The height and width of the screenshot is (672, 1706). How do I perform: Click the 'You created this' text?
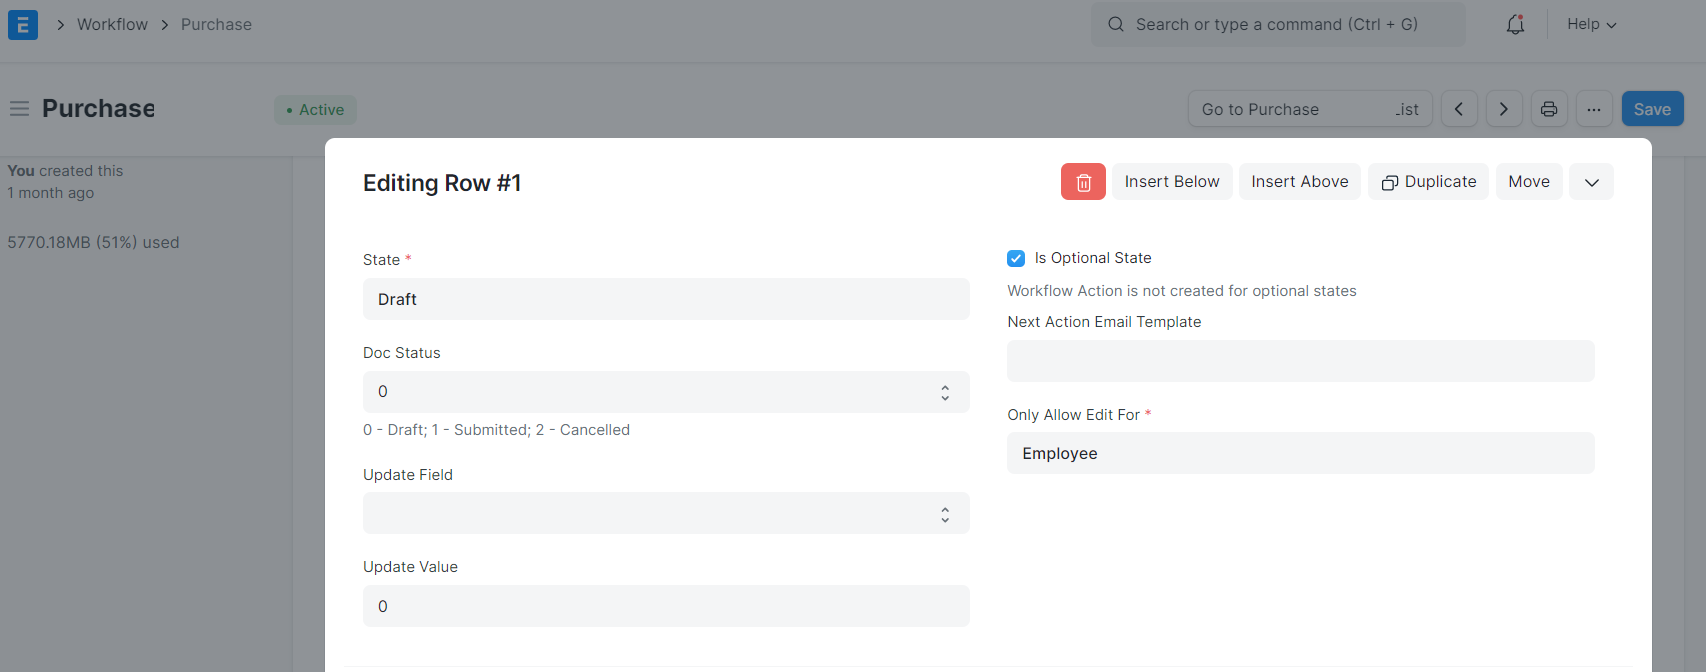[65, 171]
